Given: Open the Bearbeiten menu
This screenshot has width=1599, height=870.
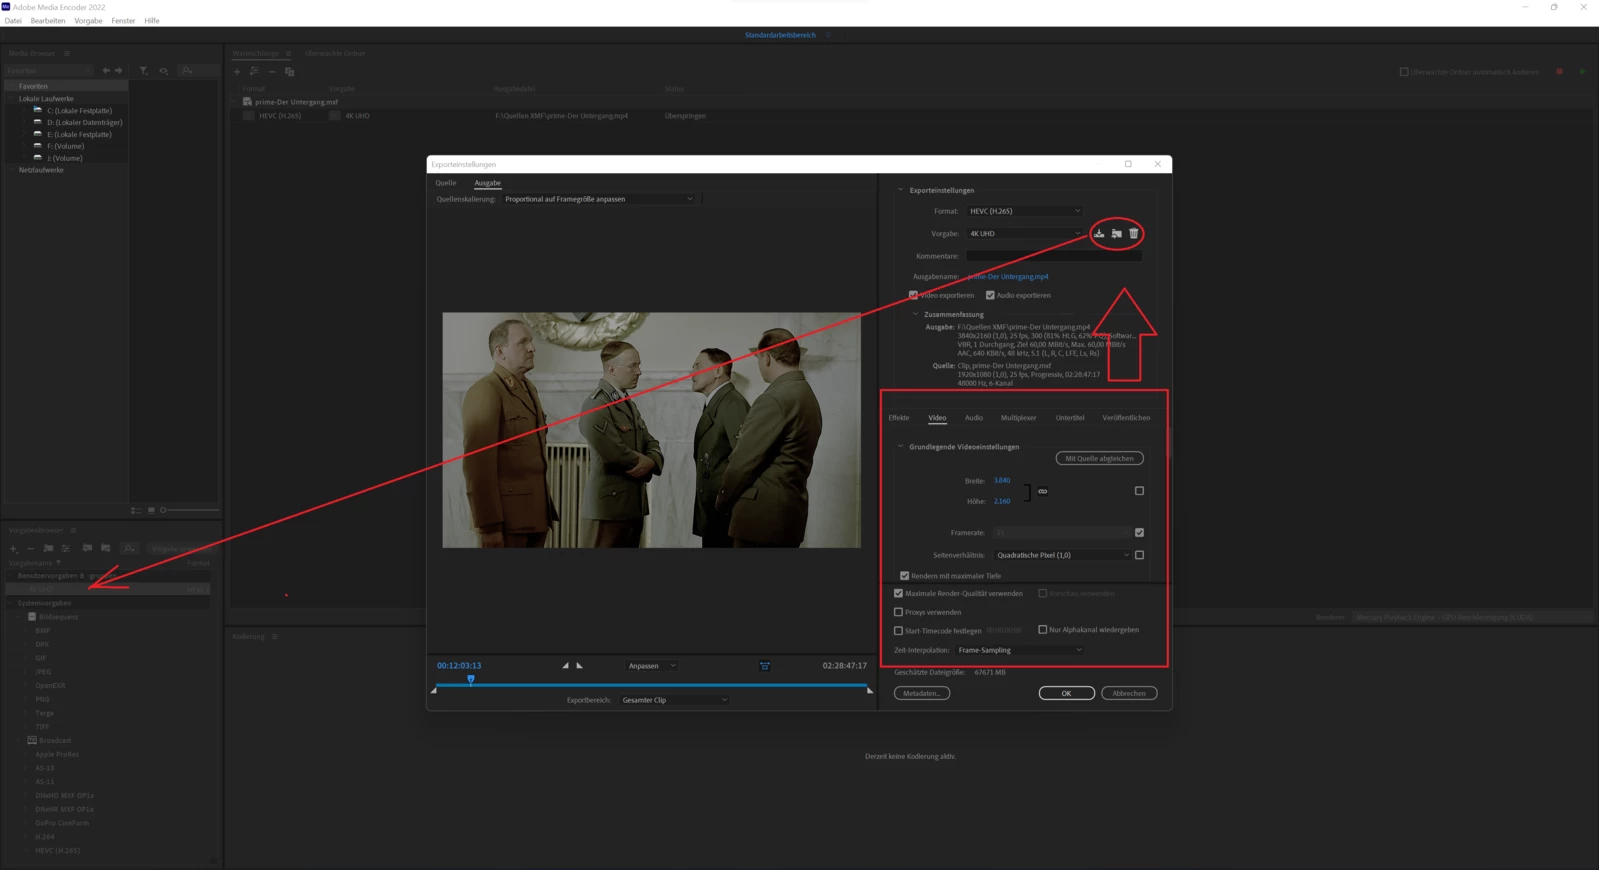Looking at the screenshot, I should pyautogui.click(x=48, y=20).
